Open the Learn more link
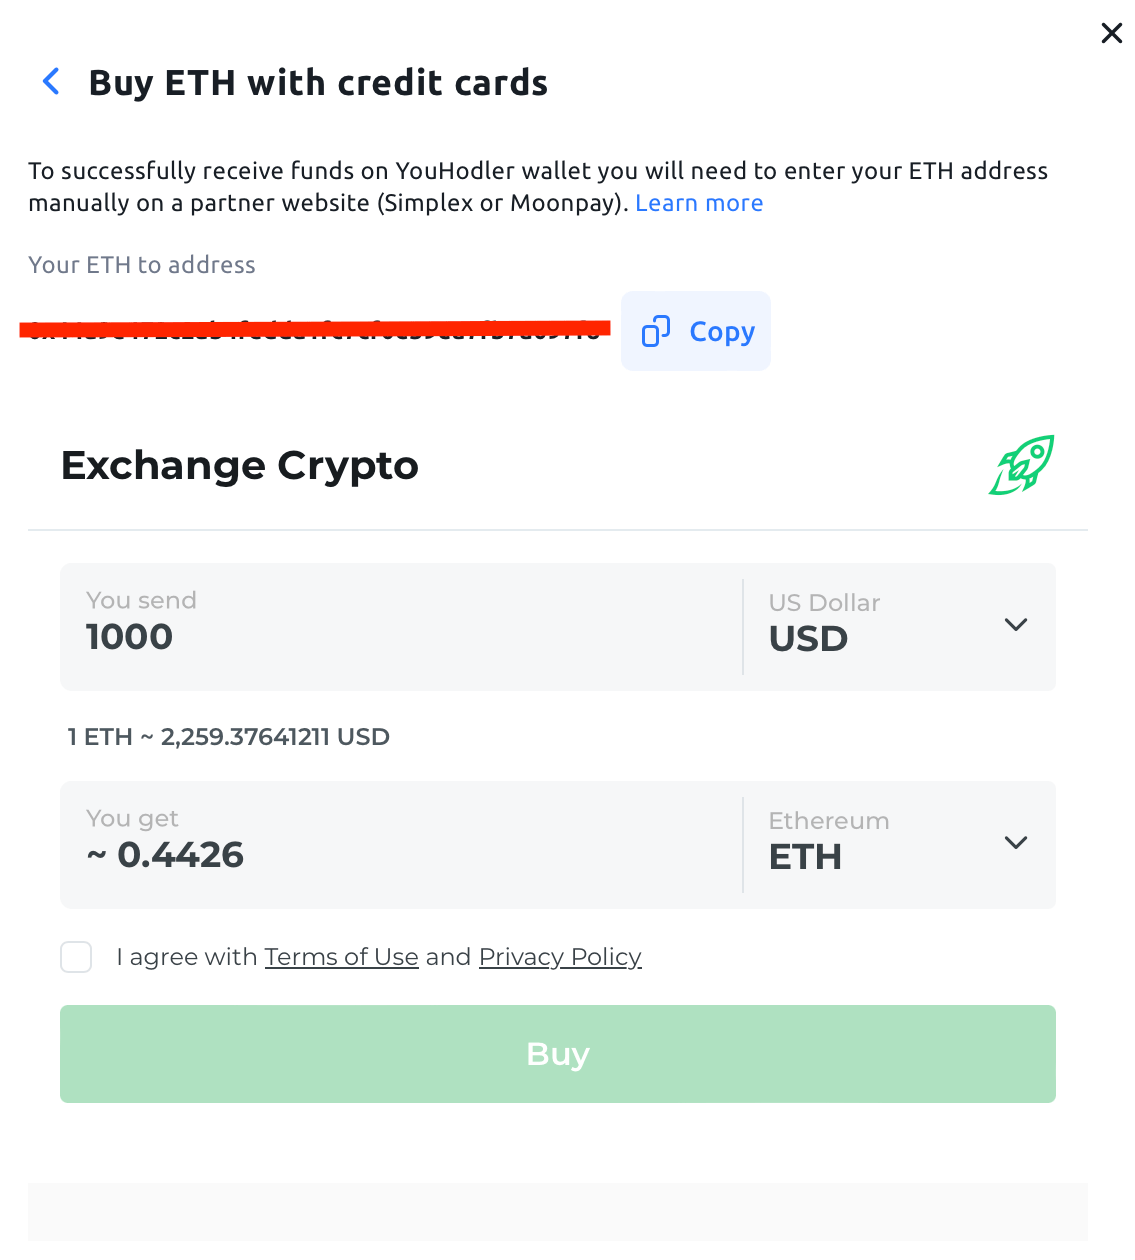 pyautogui.click(x=699, y=203)
